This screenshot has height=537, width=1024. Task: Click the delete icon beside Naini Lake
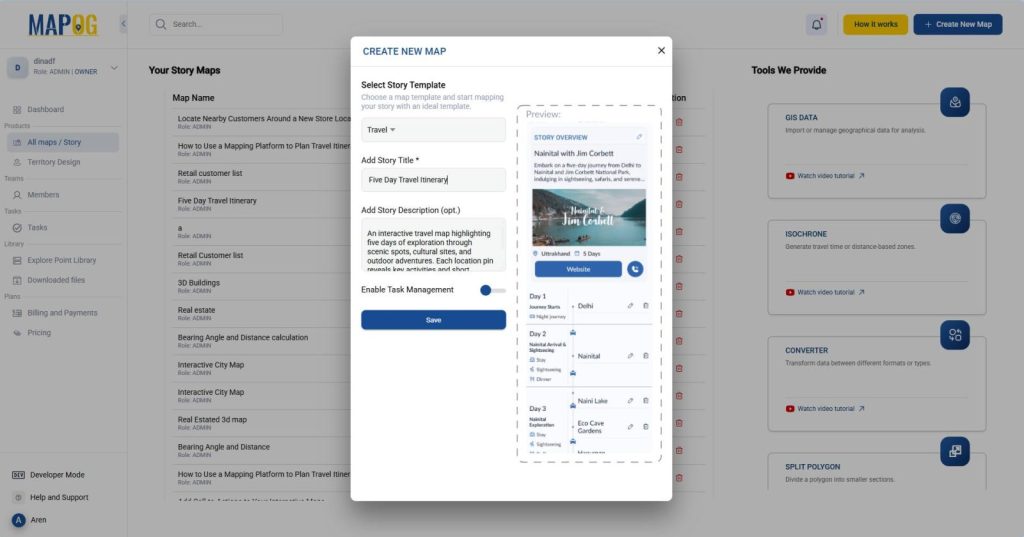[x=646, y=400]
